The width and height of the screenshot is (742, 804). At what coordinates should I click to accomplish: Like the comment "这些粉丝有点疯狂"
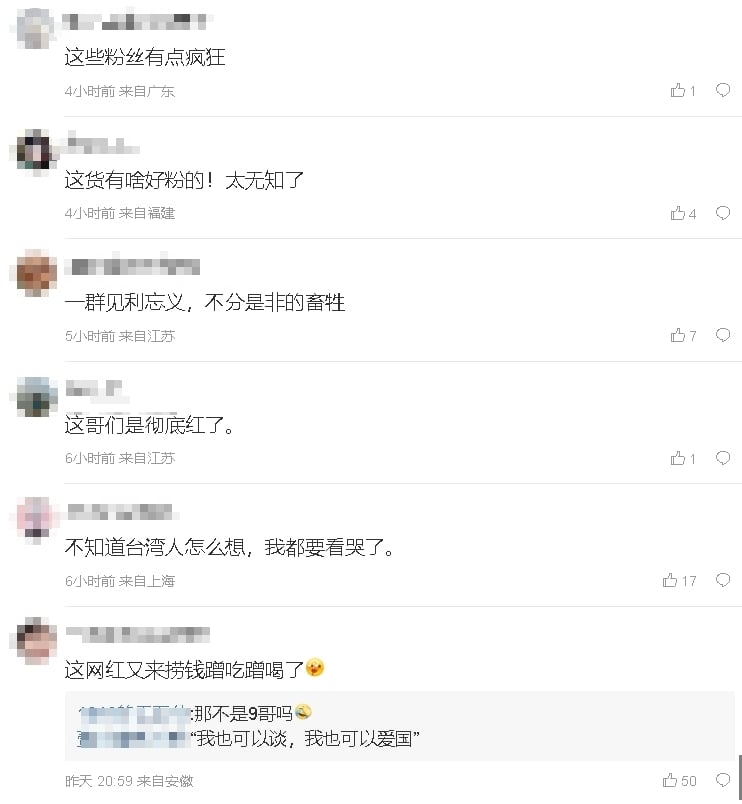(678, 90)
